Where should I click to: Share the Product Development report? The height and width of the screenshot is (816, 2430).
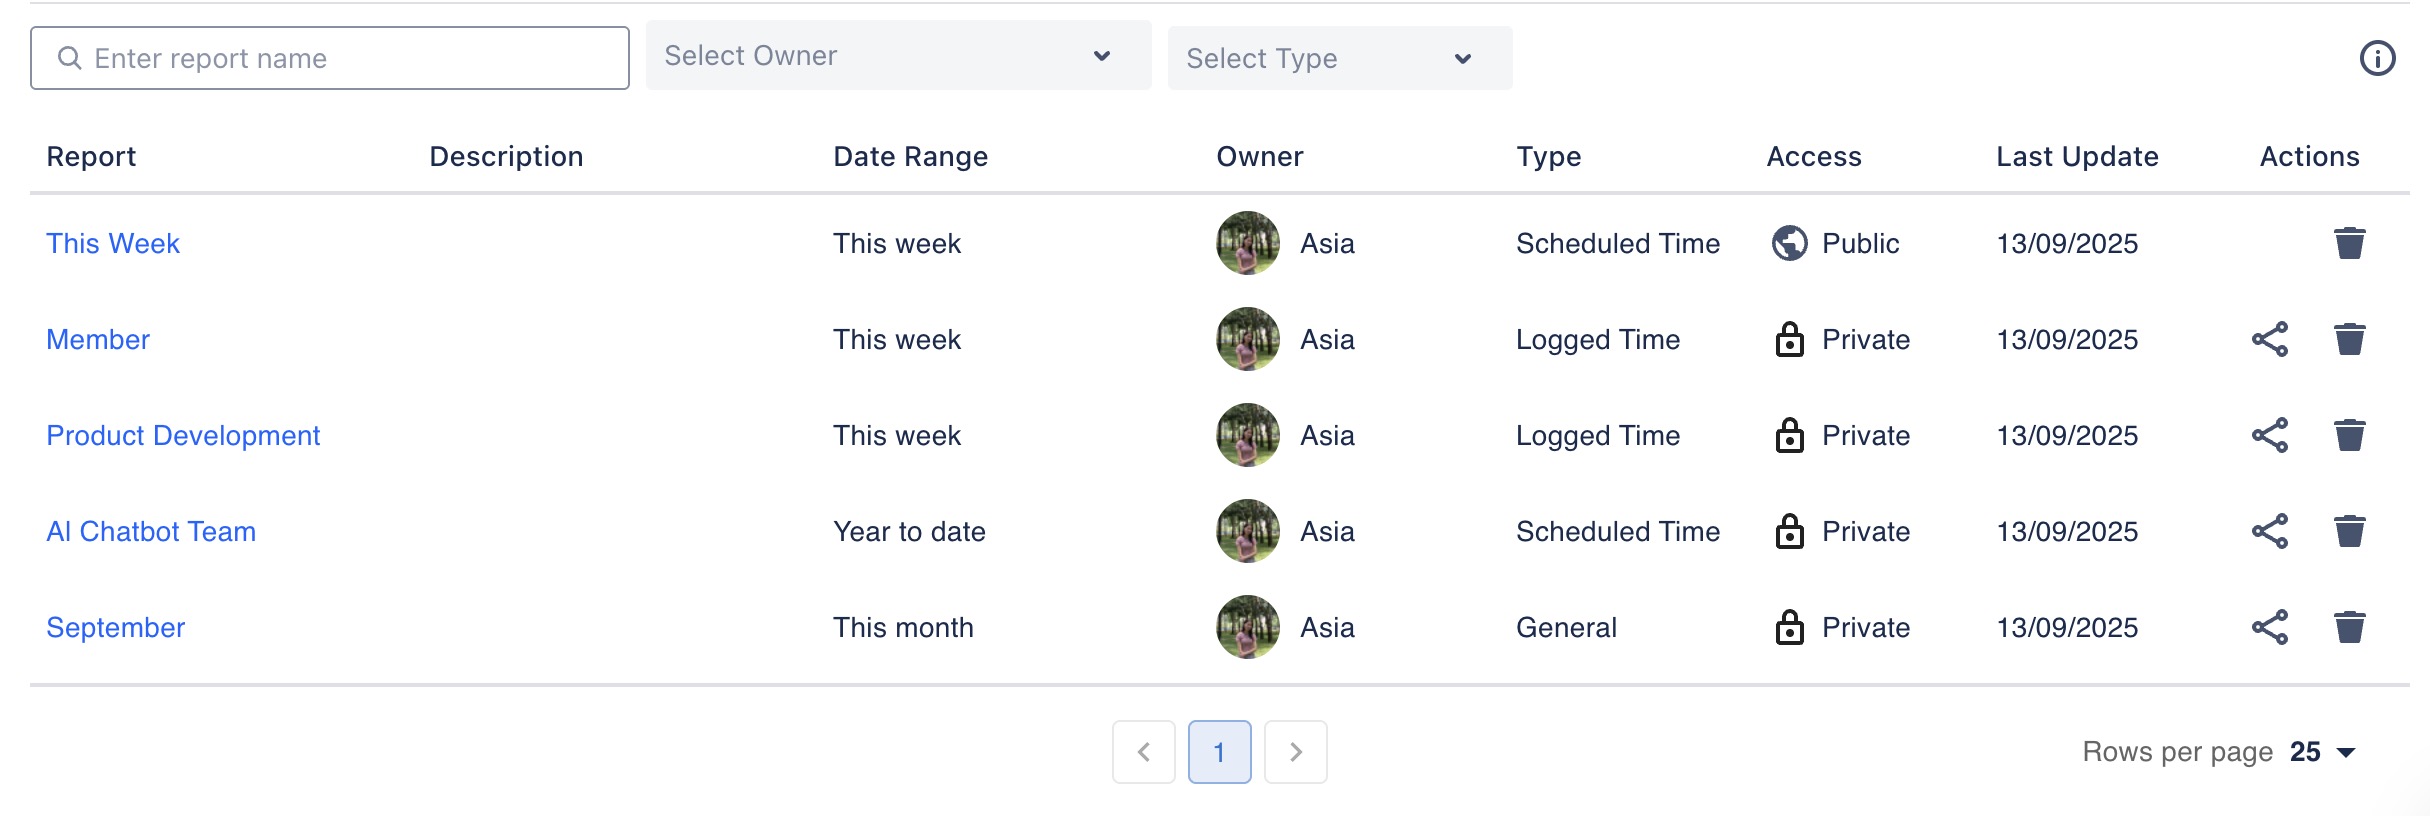click(x=2269, y=435)
